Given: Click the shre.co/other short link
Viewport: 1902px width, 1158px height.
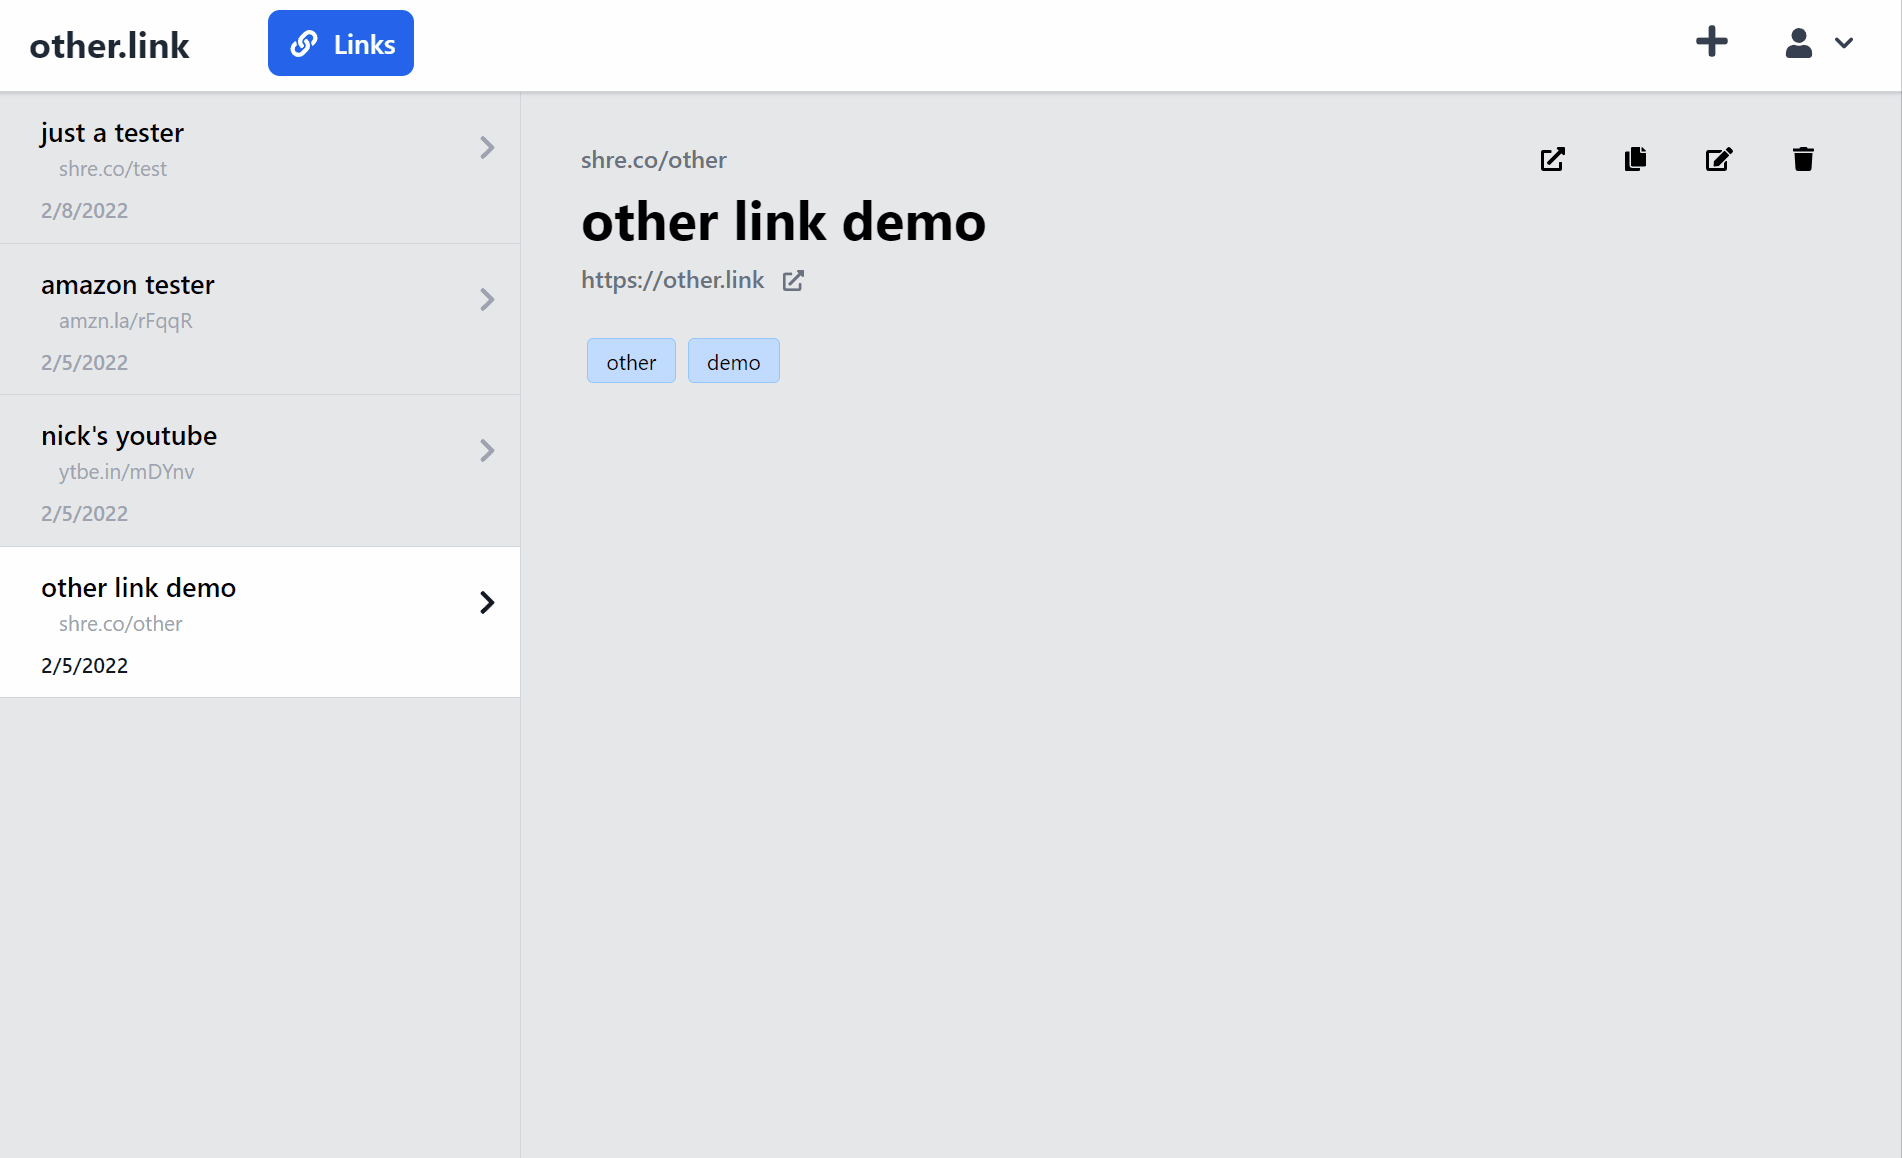Looking at the screenshot, I should click(653, 159).
